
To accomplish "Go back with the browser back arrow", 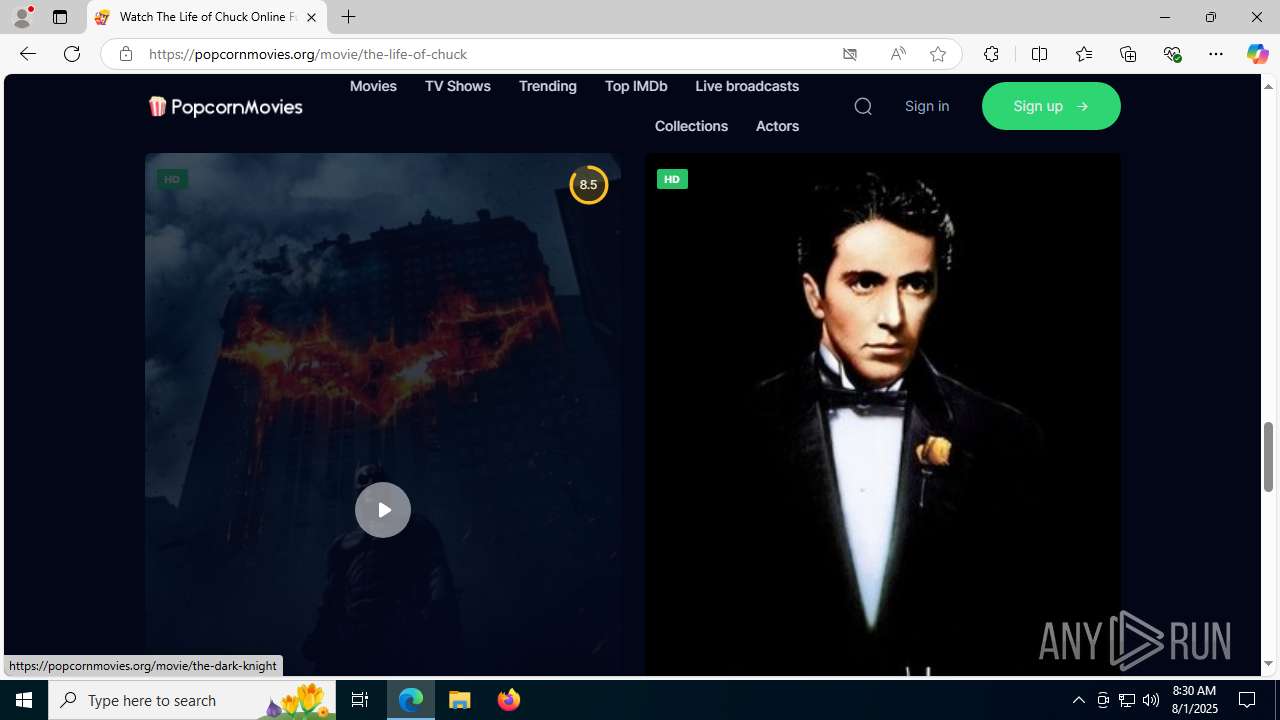I will [x=27, y=54].
